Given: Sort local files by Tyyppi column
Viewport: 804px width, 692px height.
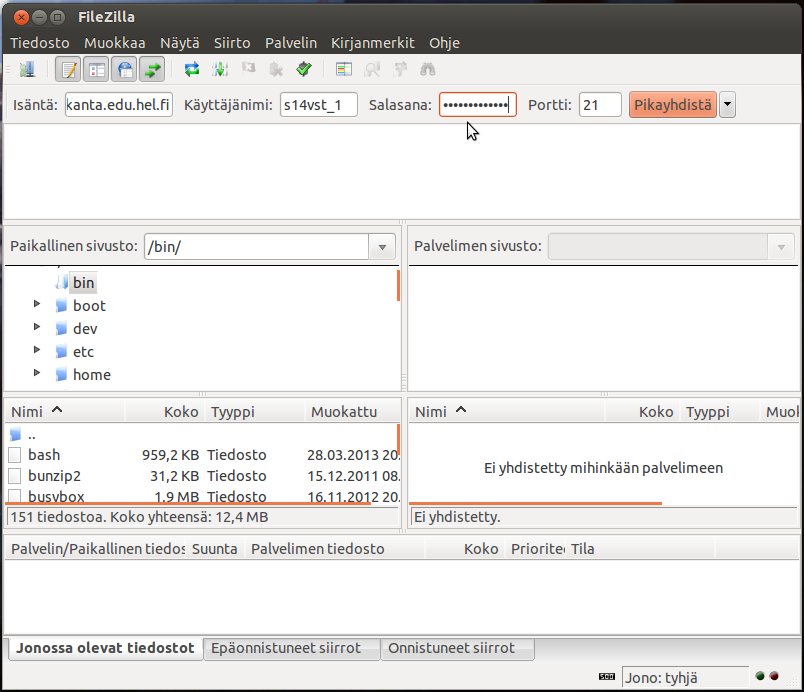Looking at the screenshot, I should click(255, 412).
